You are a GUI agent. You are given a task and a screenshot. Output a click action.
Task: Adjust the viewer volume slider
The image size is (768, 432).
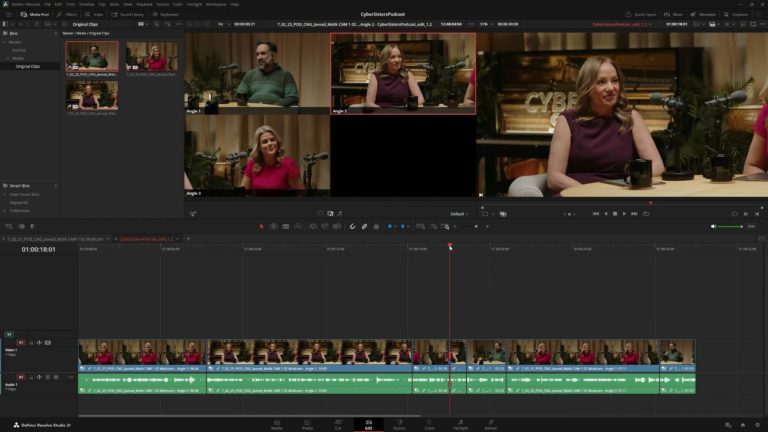(x=731, y=226)
